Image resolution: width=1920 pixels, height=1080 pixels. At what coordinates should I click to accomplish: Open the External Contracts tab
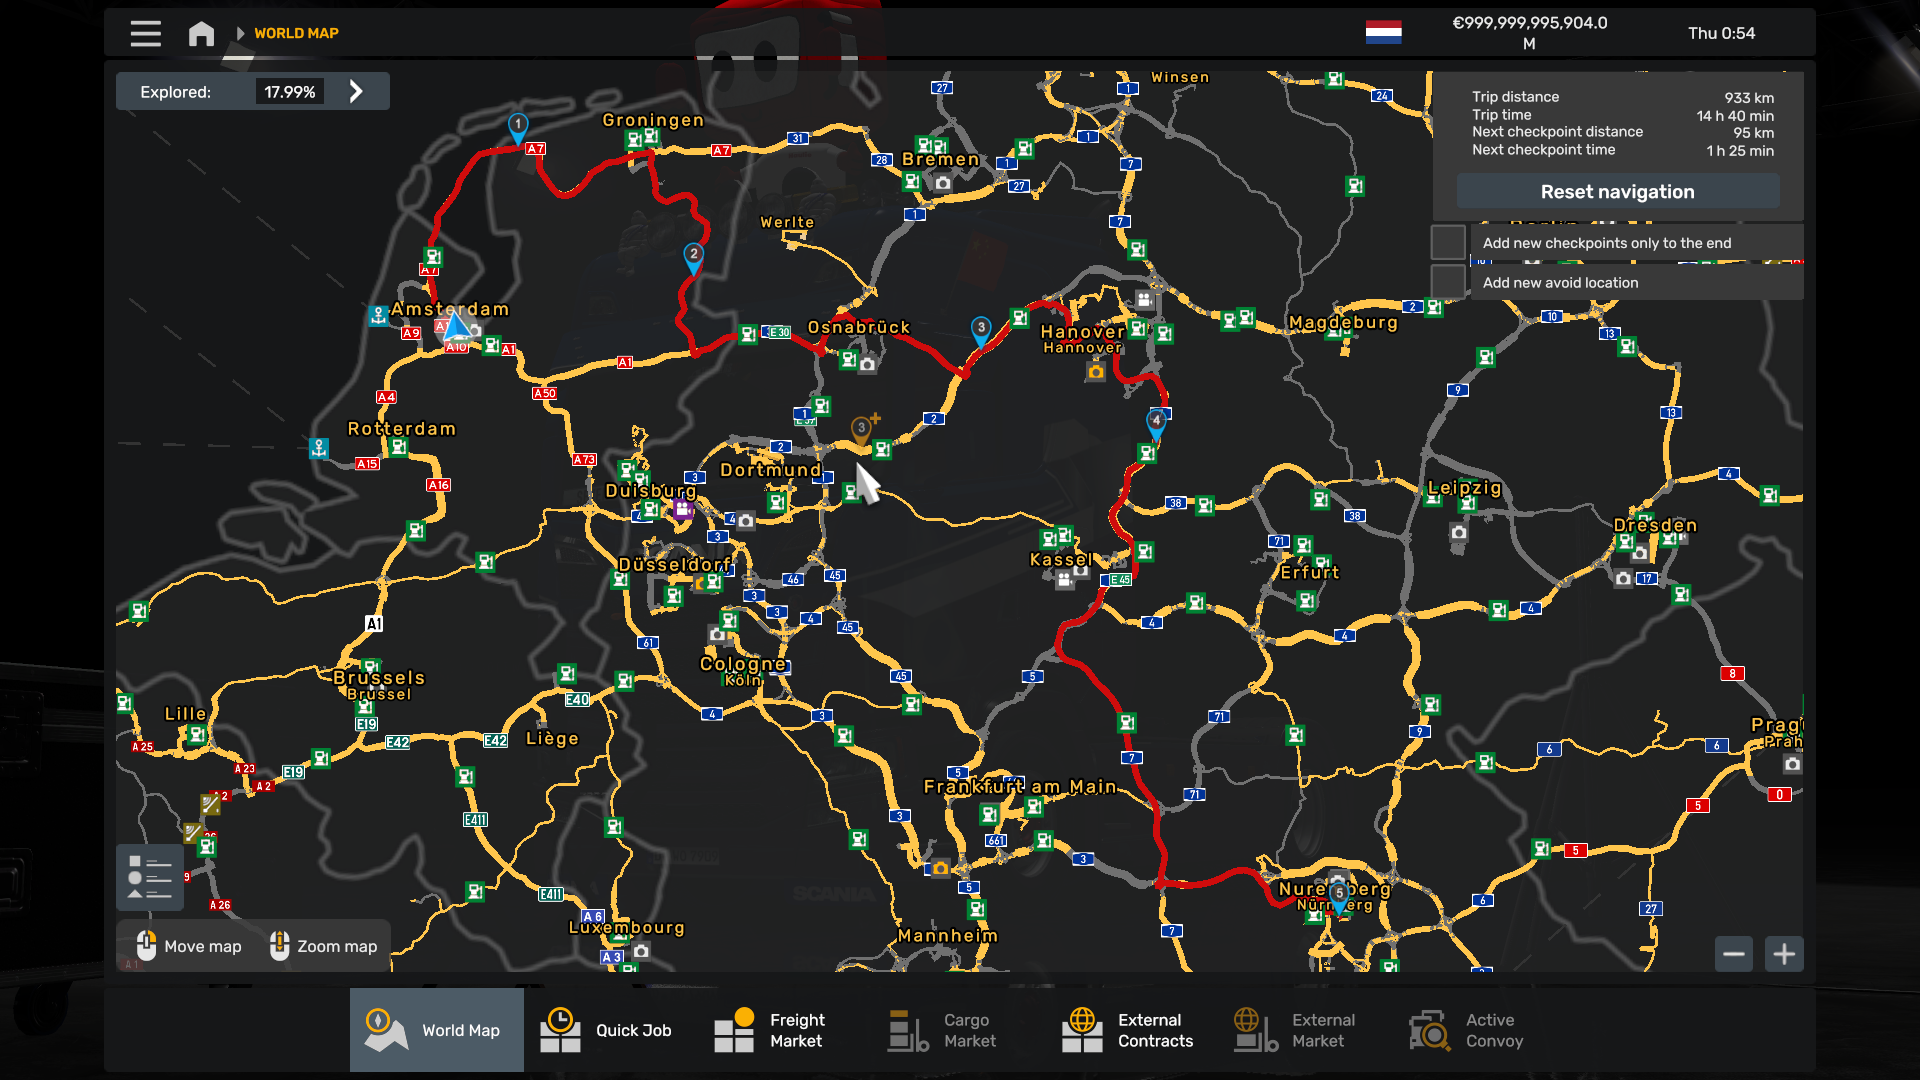(1127, 1030)
